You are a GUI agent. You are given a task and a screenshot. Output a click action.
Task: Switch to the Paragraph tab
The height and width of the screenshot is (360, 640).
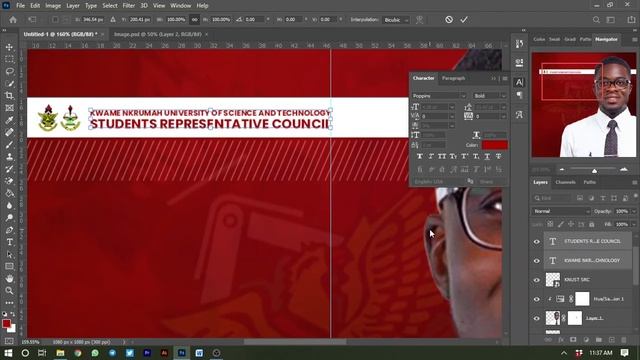tap(453, 78)
